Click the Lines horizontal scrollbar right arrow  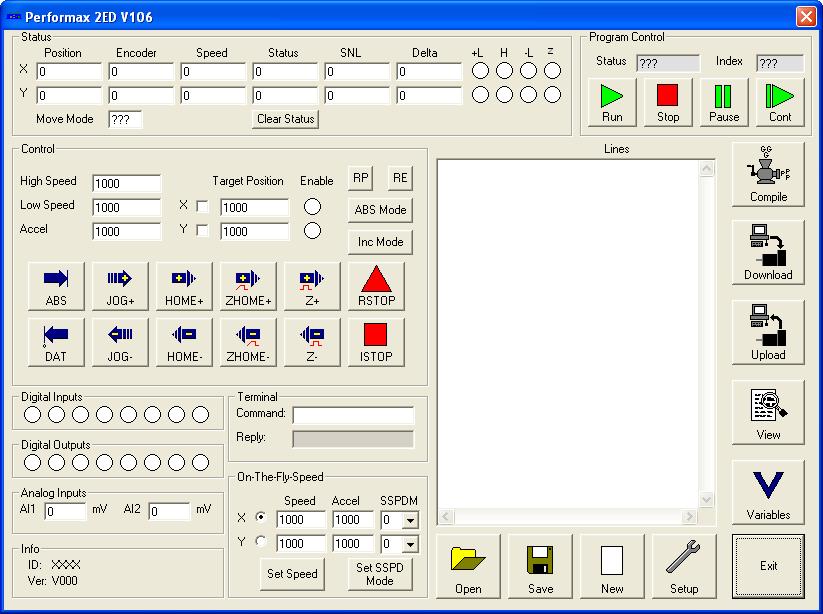(689, 516)
